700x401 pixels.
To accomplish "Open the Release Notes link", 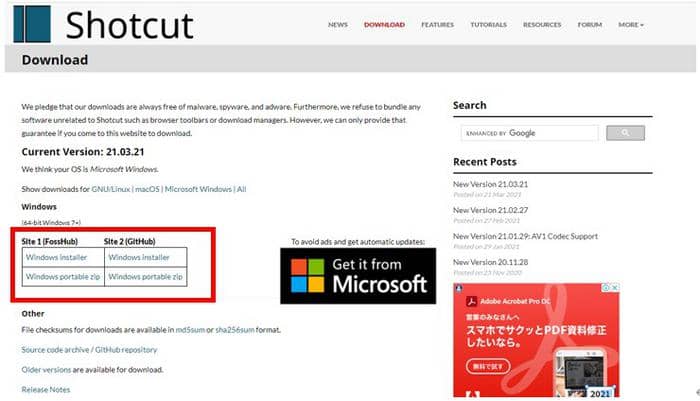I will pyautogui.click(x=46, y=389).
